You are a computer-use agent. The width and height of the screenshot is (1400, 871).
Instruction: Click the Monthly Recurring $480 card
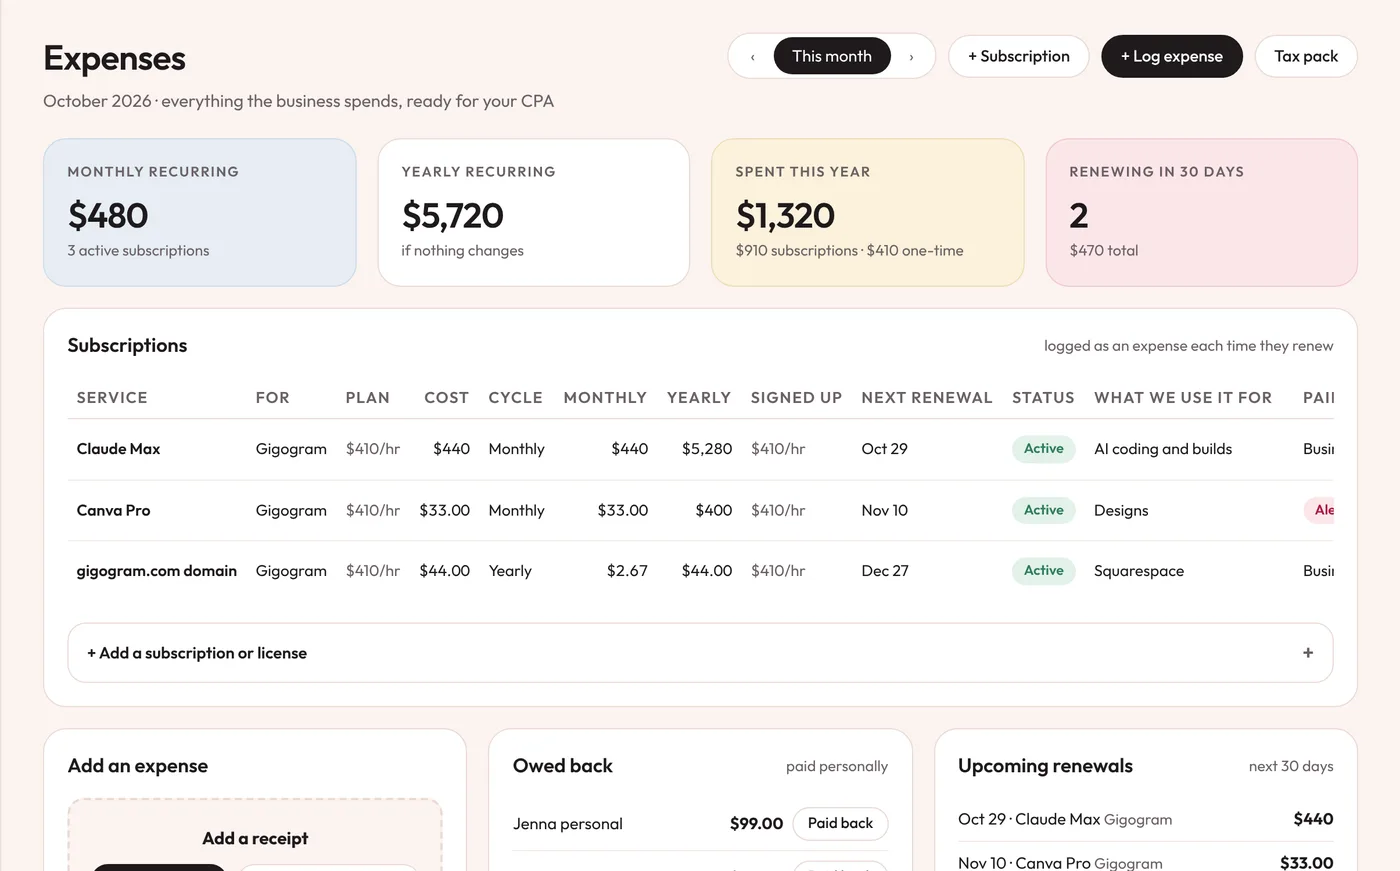click(200, 212)
